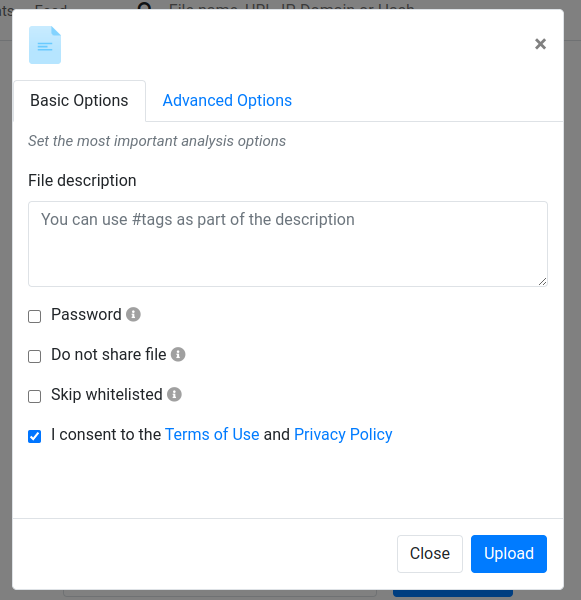Show info icon next to Password
The image size is (581, 600).
[133, 315]
